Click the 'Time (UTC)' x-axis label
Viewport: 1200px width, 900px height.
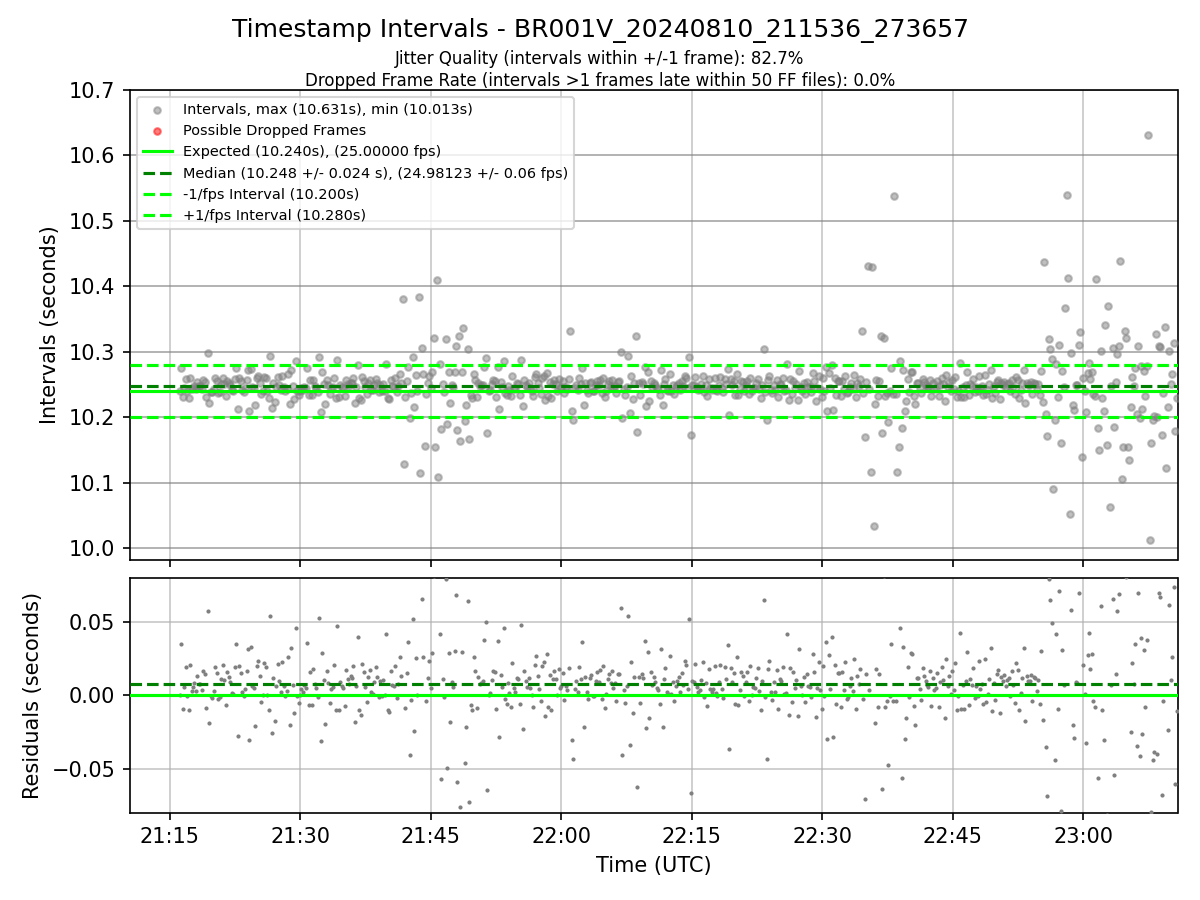click(x=653, y=865)
